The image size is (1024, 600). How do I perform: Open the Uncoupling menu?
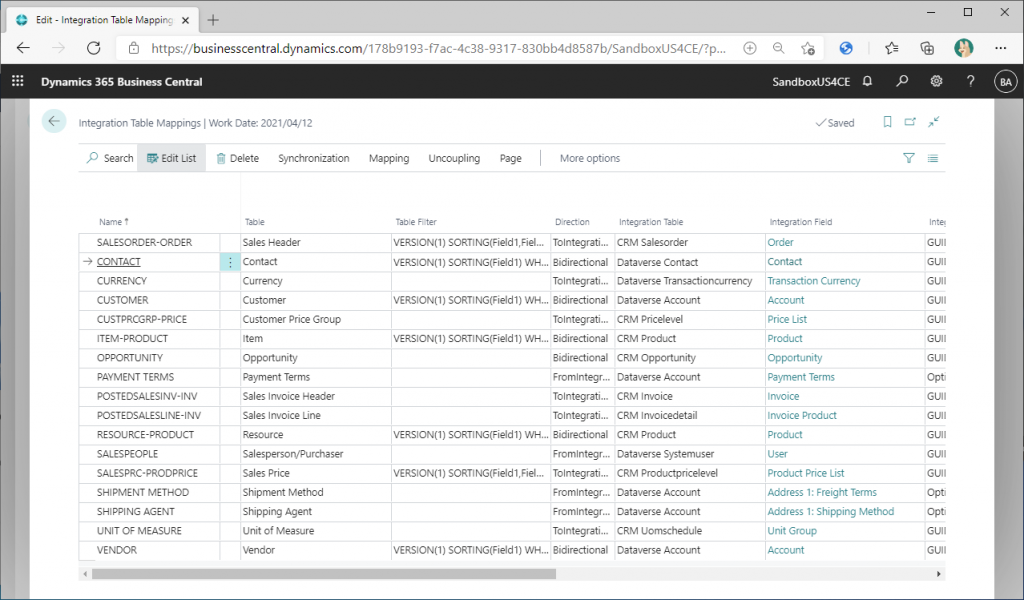coord(454,158)
